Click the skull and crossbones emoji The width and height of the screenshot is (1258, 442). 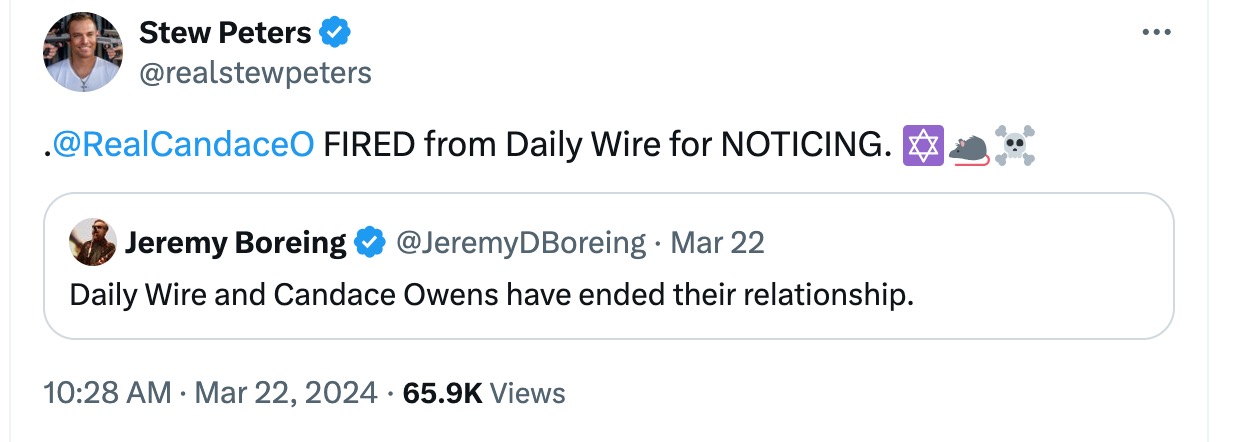(1013, 147)
